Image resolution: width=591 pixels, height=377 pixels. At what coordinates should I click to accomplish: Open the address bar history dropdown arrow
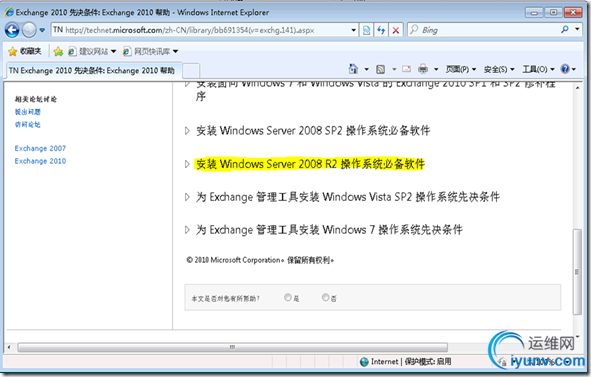(353, 30)
